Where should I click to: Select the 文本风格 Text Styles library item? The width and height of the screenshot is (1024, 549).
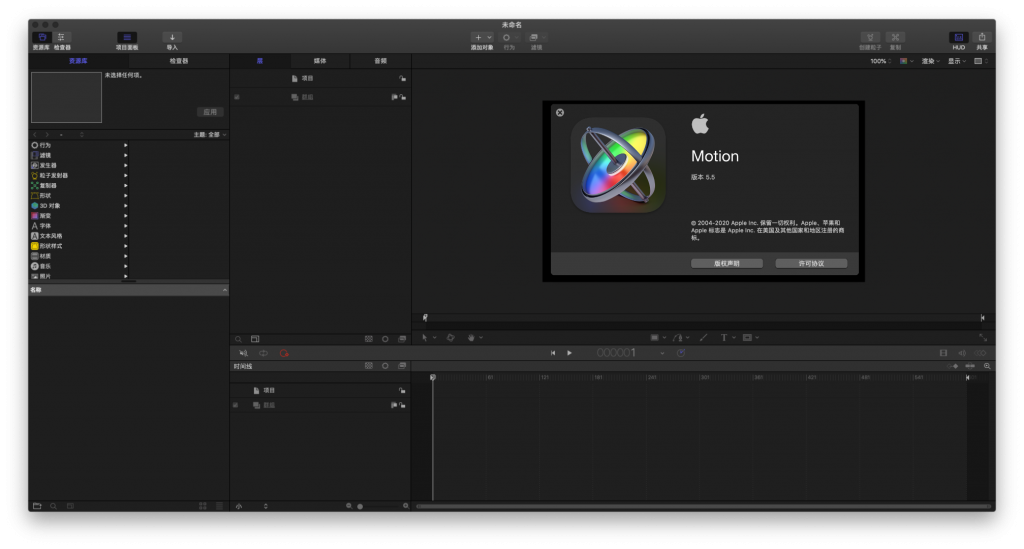point(78,236)
